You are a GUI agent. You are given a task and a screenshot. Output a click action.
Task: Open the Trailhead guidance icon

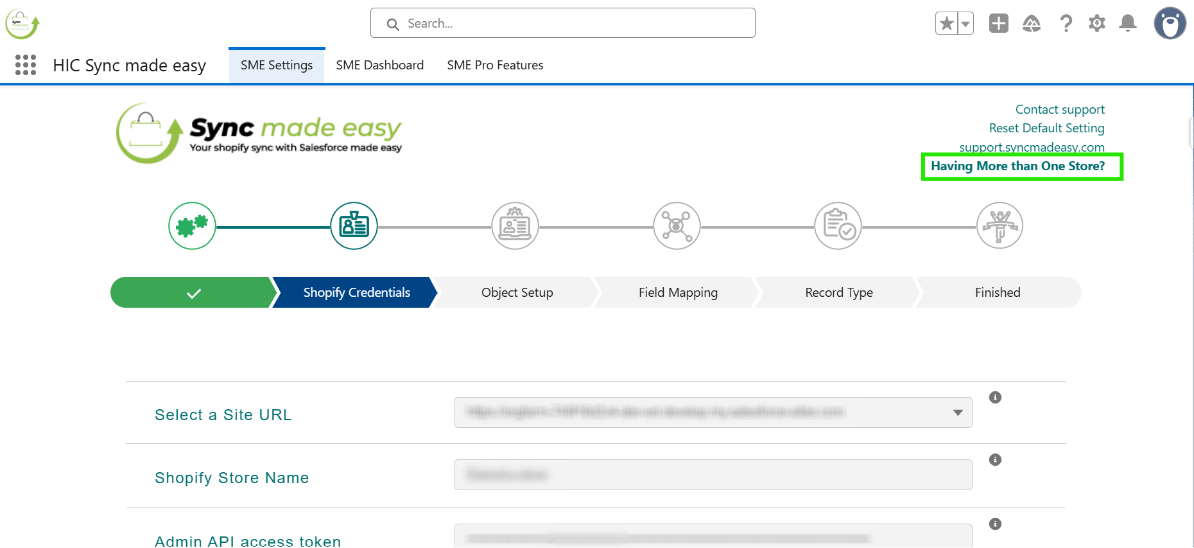1032,24
